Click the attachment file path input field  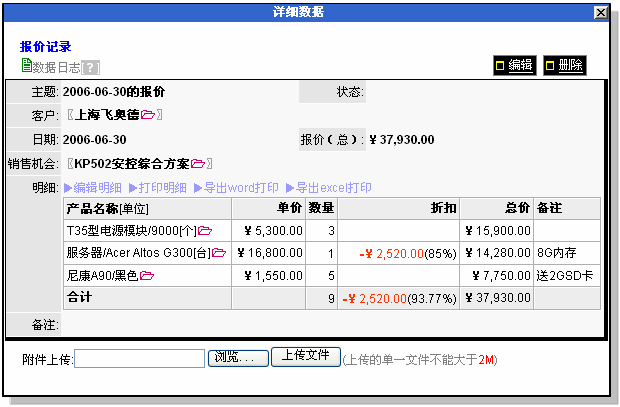[139, 359]
